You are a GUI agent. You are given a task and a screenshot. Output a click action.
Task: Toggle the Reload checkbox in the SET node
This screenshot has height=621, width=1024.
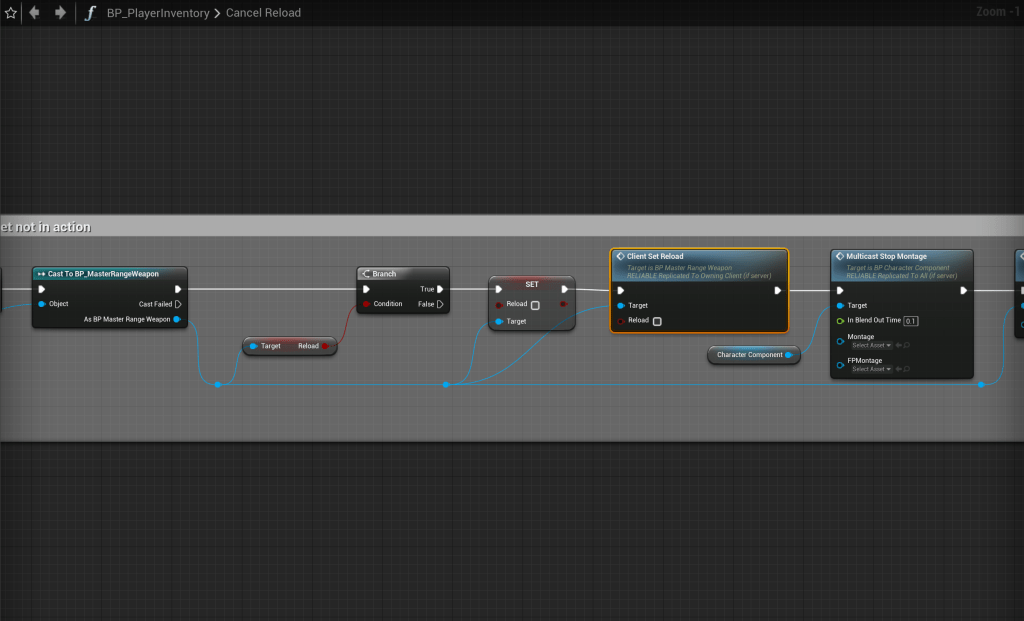pyautogui.click(x=535, y=305)
